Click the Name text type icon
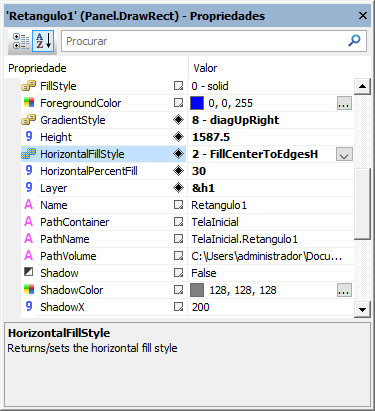This screenshot has width=375, height=411. point(29,205)
